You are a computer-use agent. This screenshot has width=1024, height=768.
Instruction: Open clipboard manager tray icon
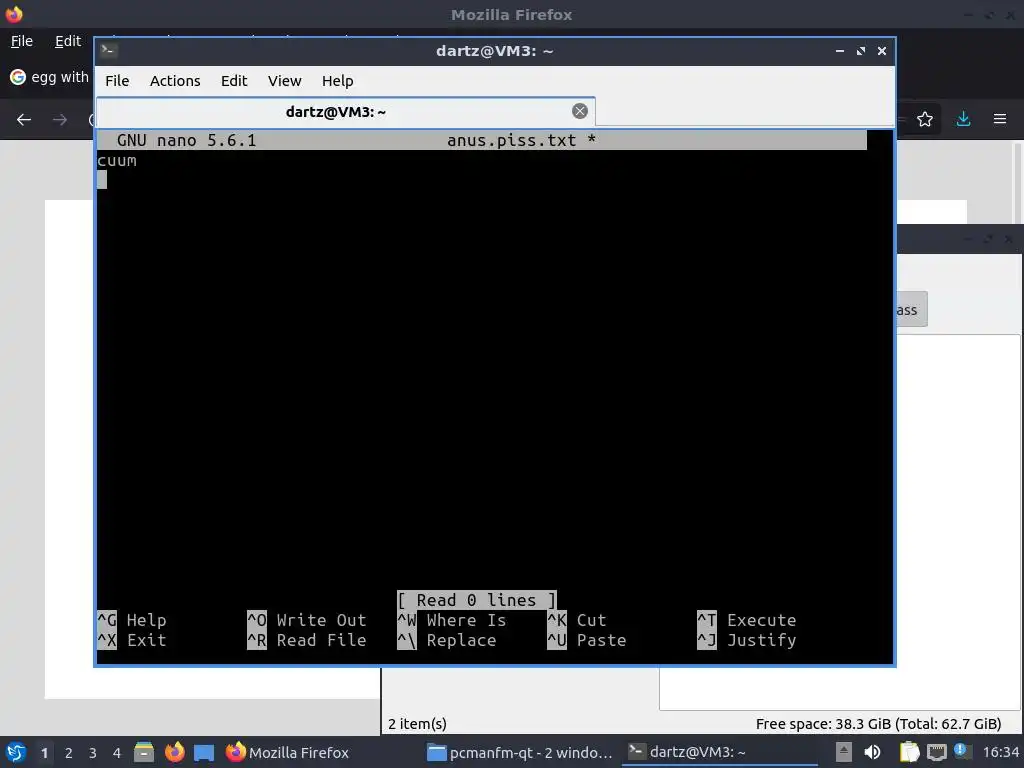click(909, 752)
